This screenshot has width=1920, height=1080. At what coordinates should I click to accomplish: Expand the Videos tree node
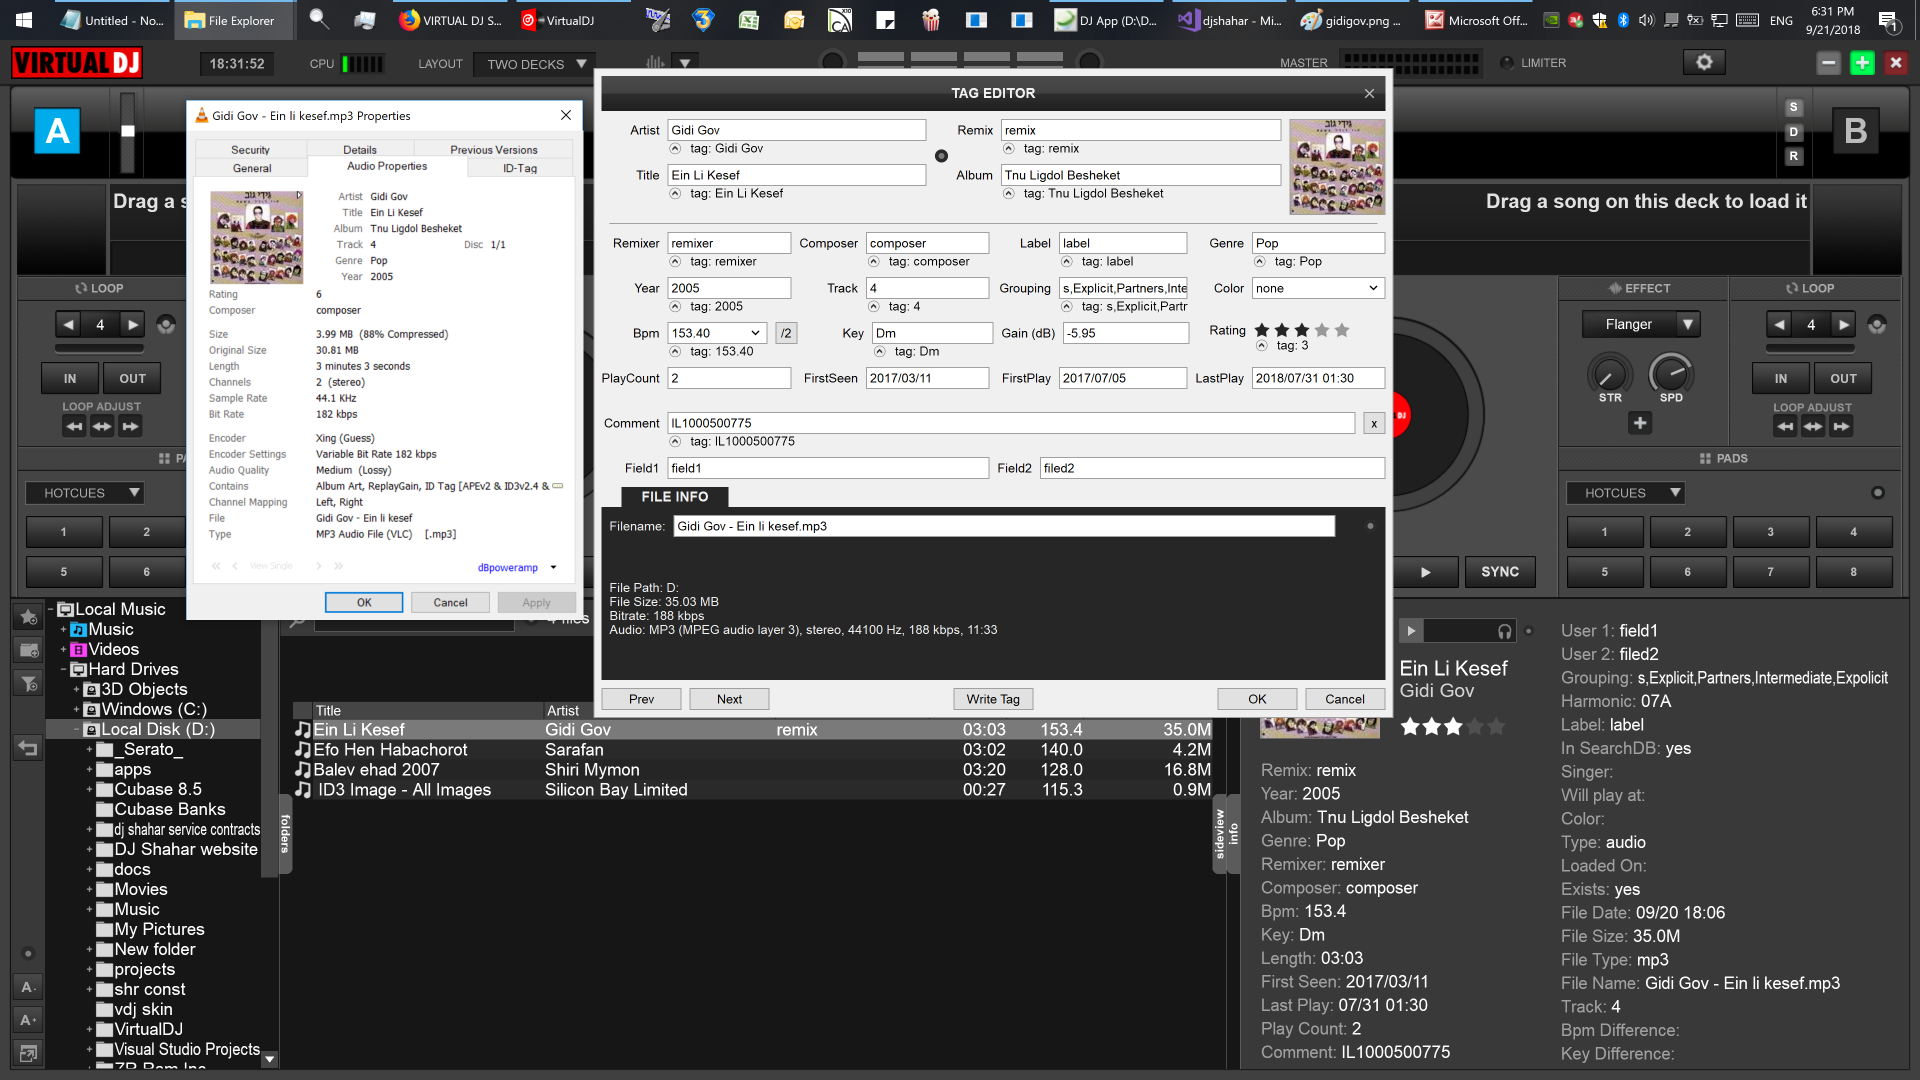tap(64, 650)
